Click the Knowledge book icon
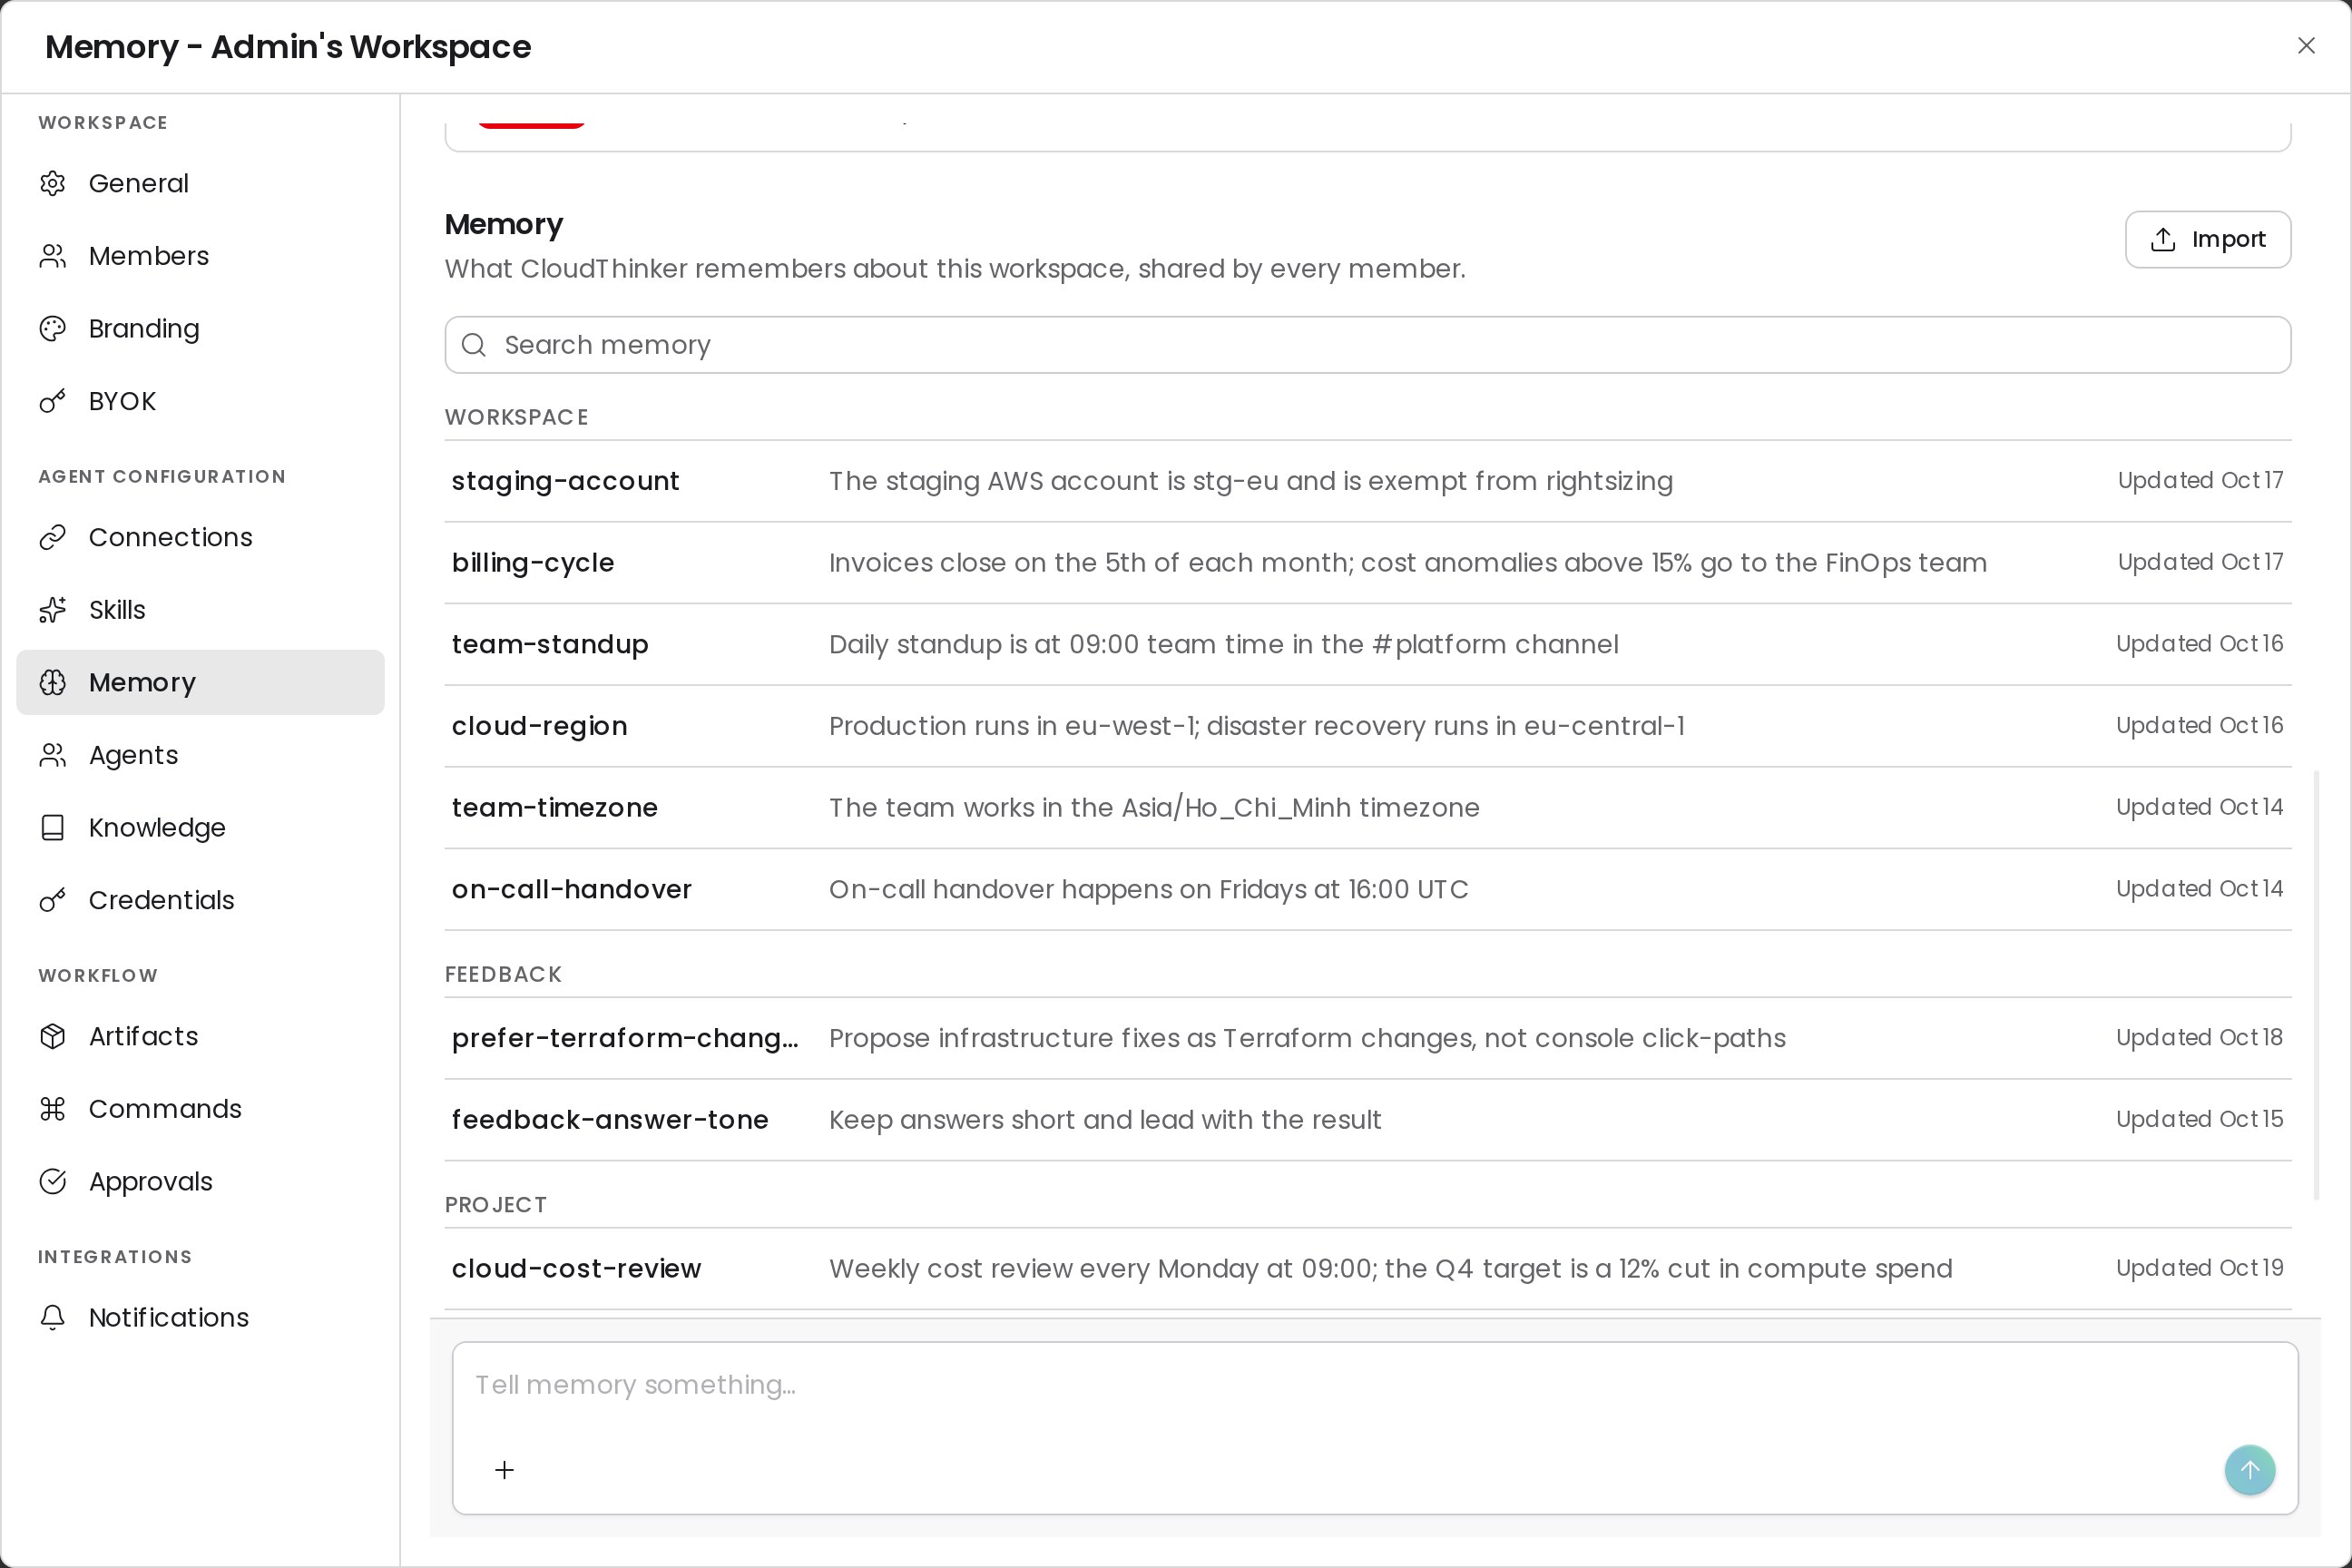The width and height of the screenshot is (2352, 1568). [x=53, y=827]
